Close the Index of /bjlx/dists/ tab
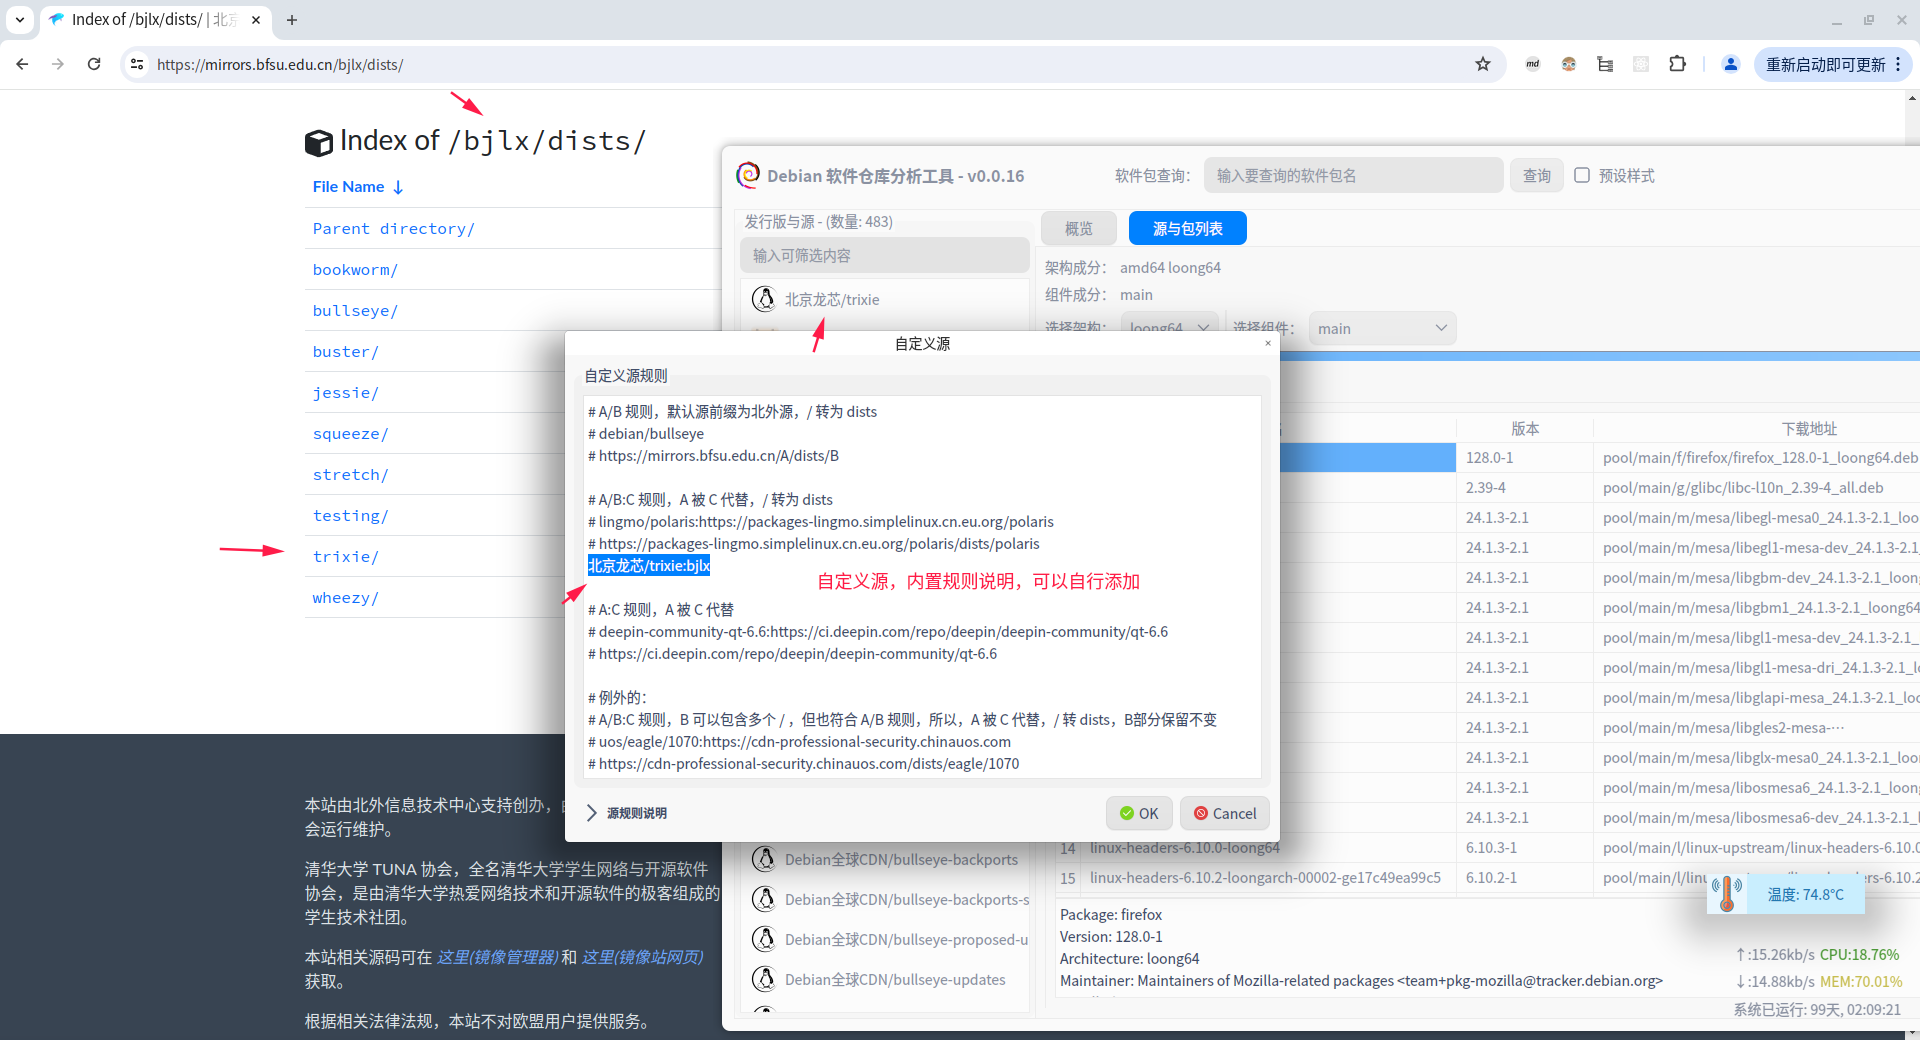The width and height of the screenshot is (1920, 1040). 256,20
